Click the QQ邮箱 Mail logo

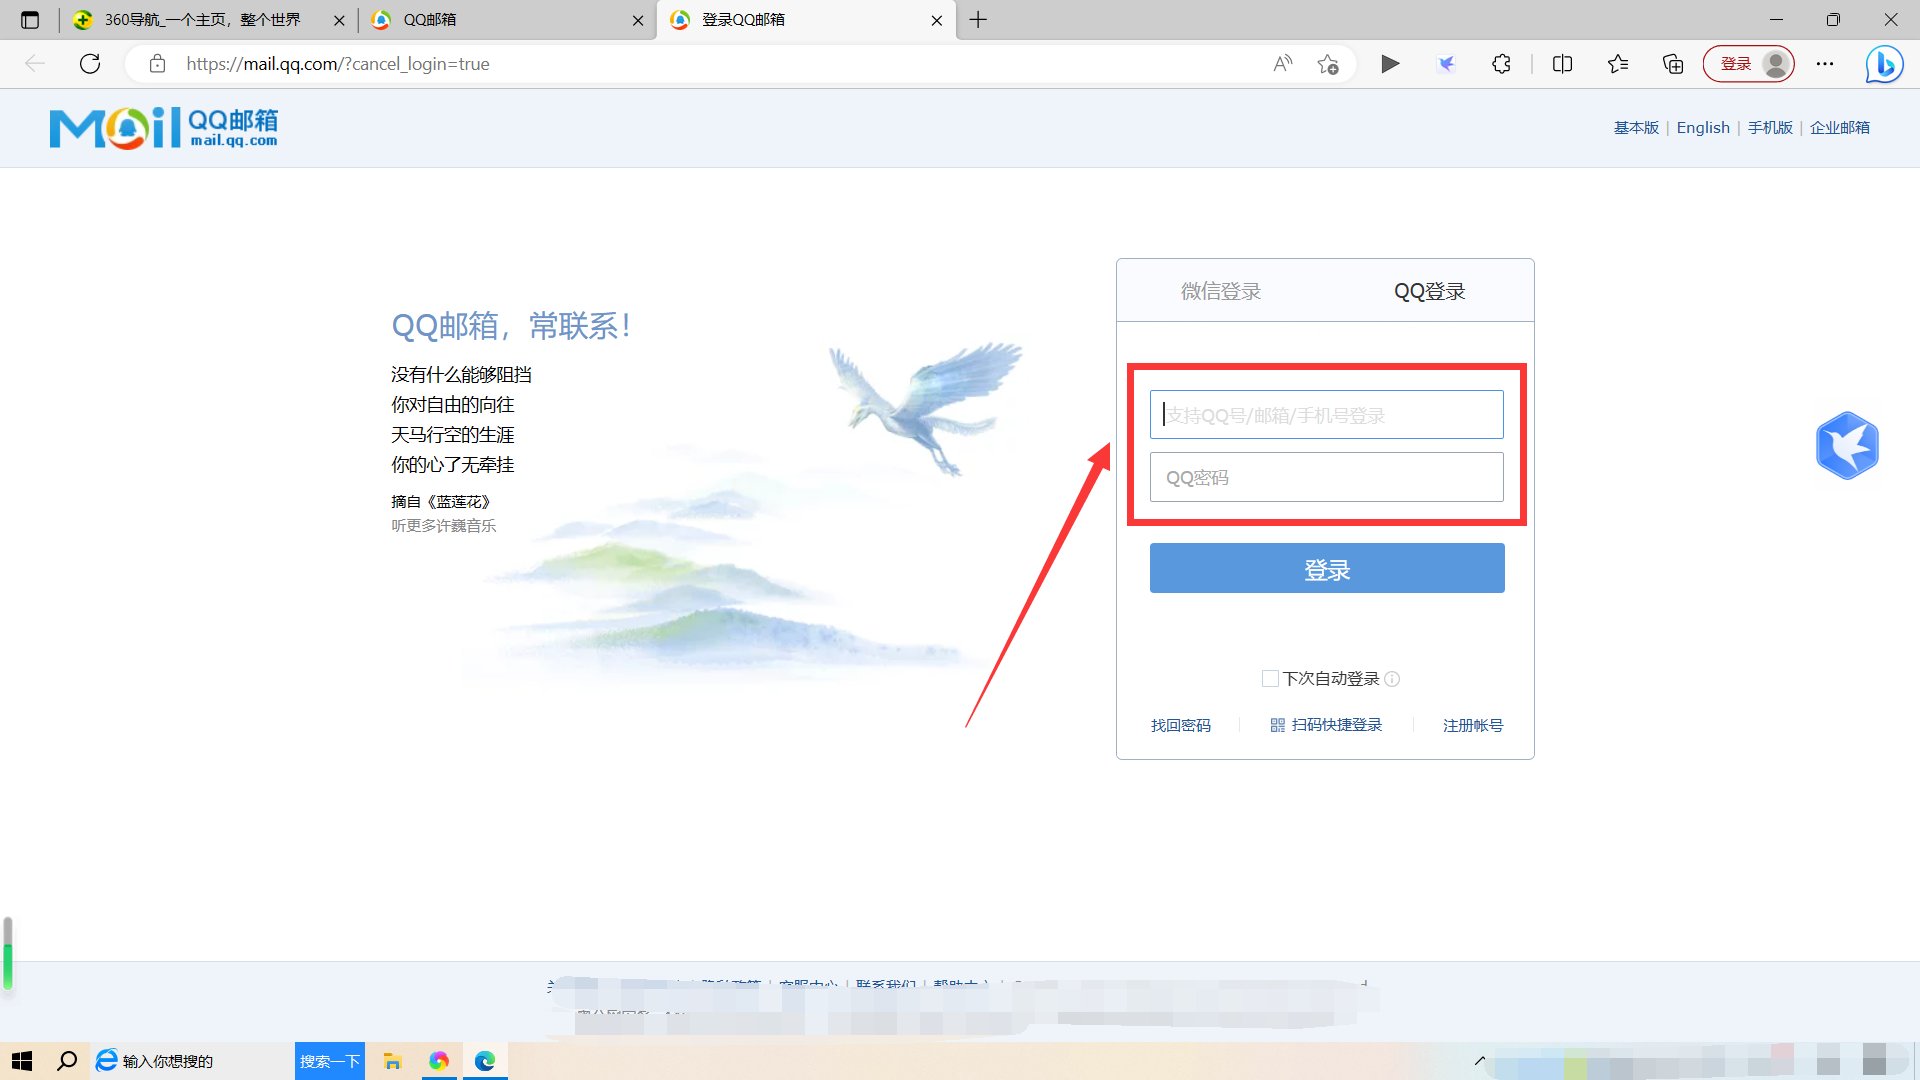163,127
